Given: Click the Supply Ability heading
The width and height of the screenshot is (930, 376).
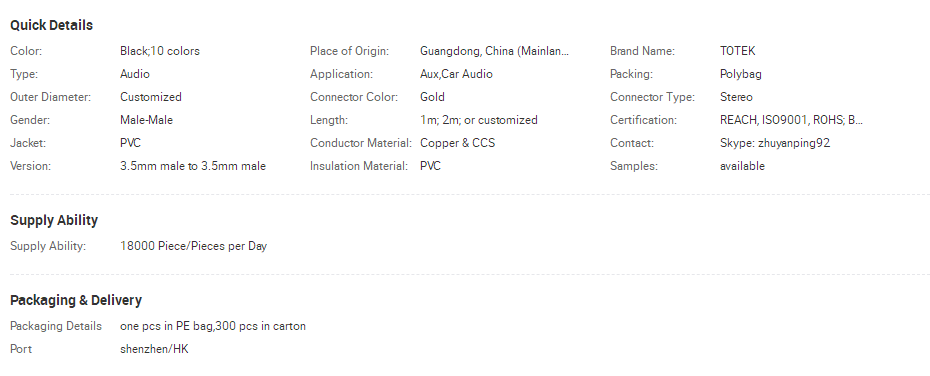Looking at the screenshot, I should pyautogui.click(x=54, y=220).
